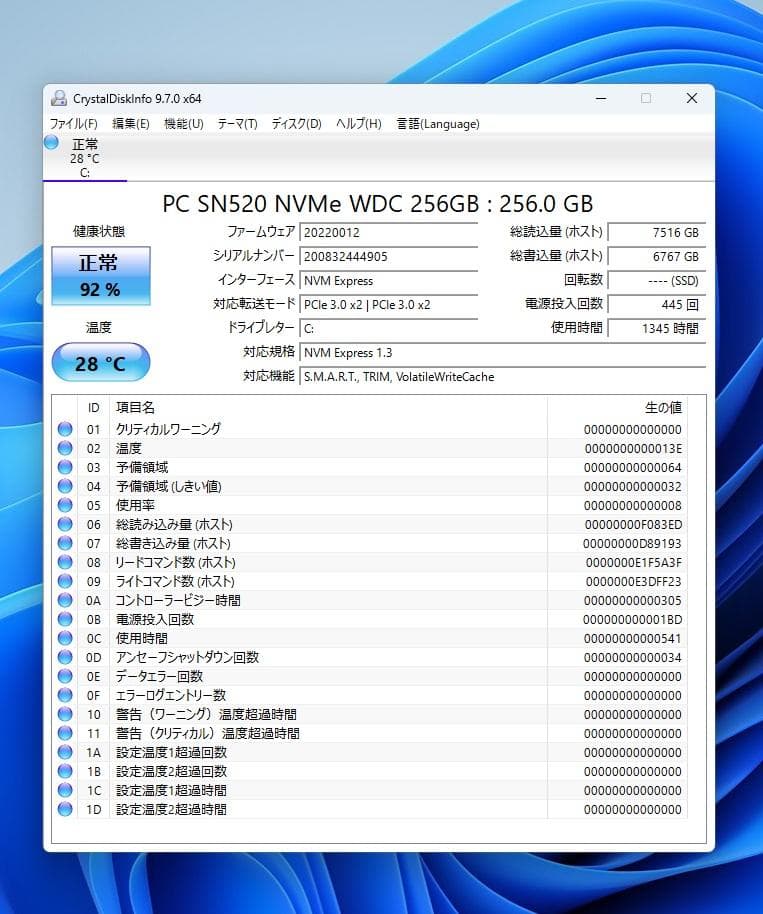The width and height of the screenshot is (763, 914).
Task: Click the status orb for 総読み込み量 (ホスト) row
Action: coord(65,524)
